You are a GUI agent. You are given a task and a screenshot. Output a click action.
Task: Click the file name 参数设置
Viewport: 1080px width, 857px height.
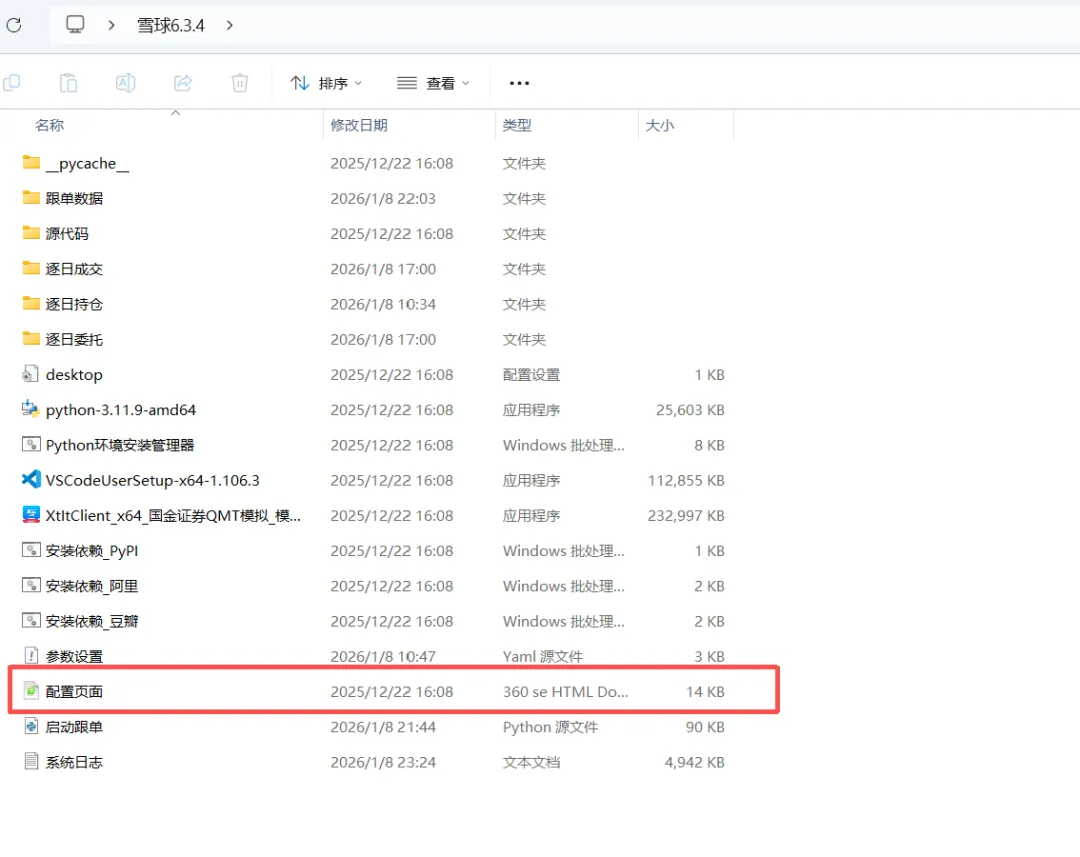pos(74,657)
